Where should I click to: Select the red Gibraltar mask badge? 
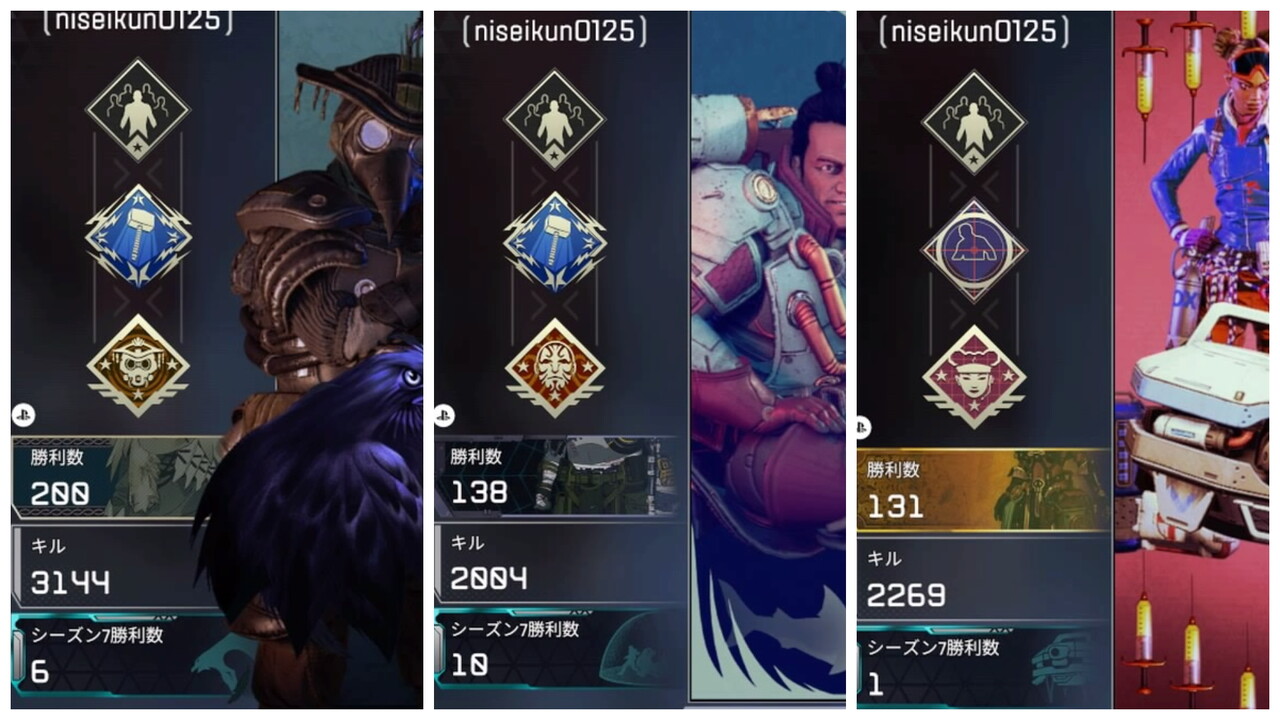pyautogui.click(x=555, y=368)
